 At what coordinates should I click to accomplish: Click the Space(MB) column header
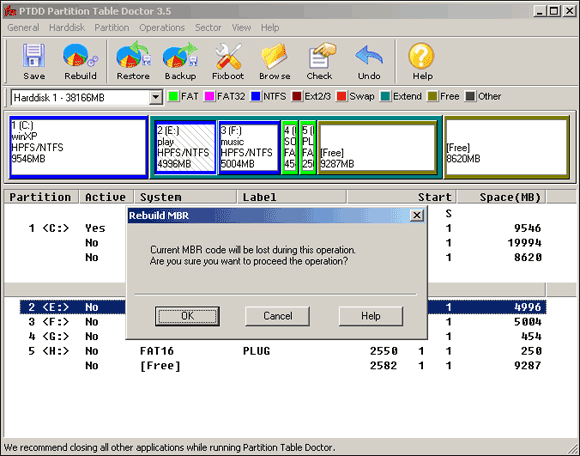(x=502, y=197)
